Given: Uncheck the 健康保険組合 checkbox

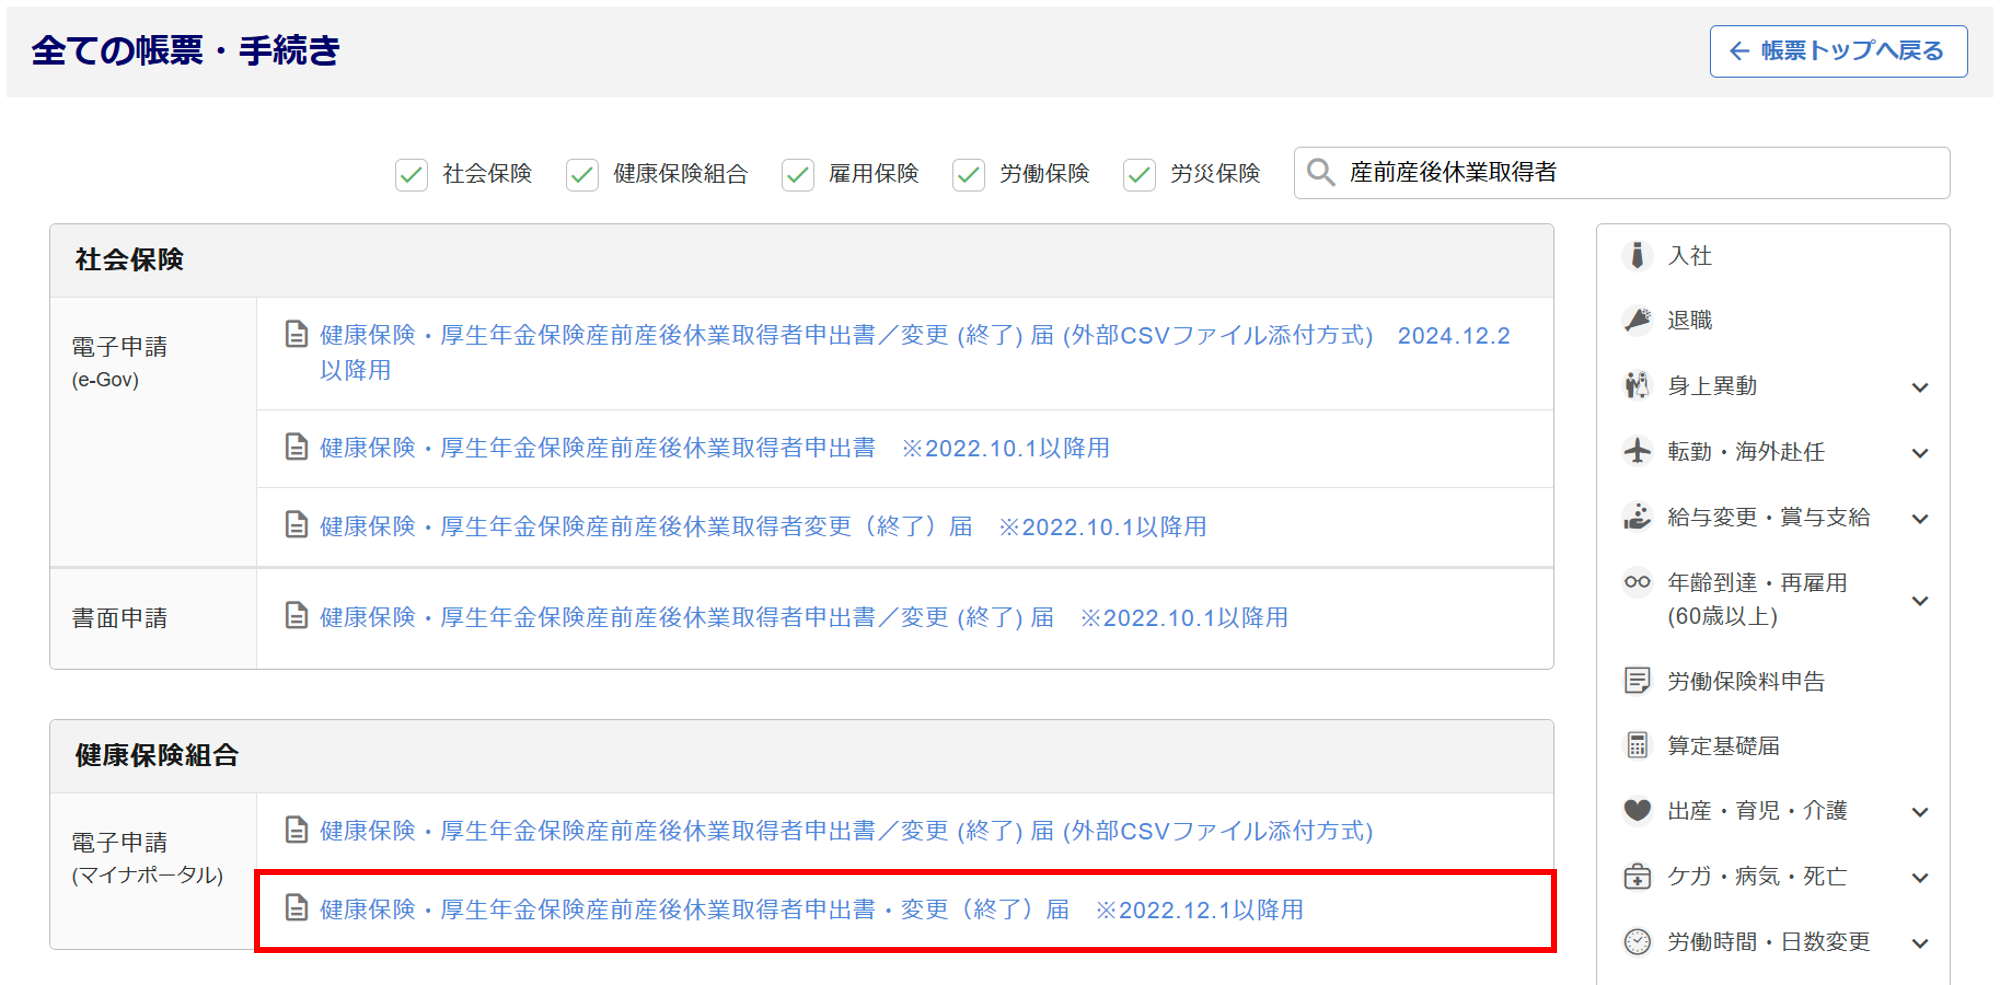Looking at the screenshot, I should click(x=582, y=174).
